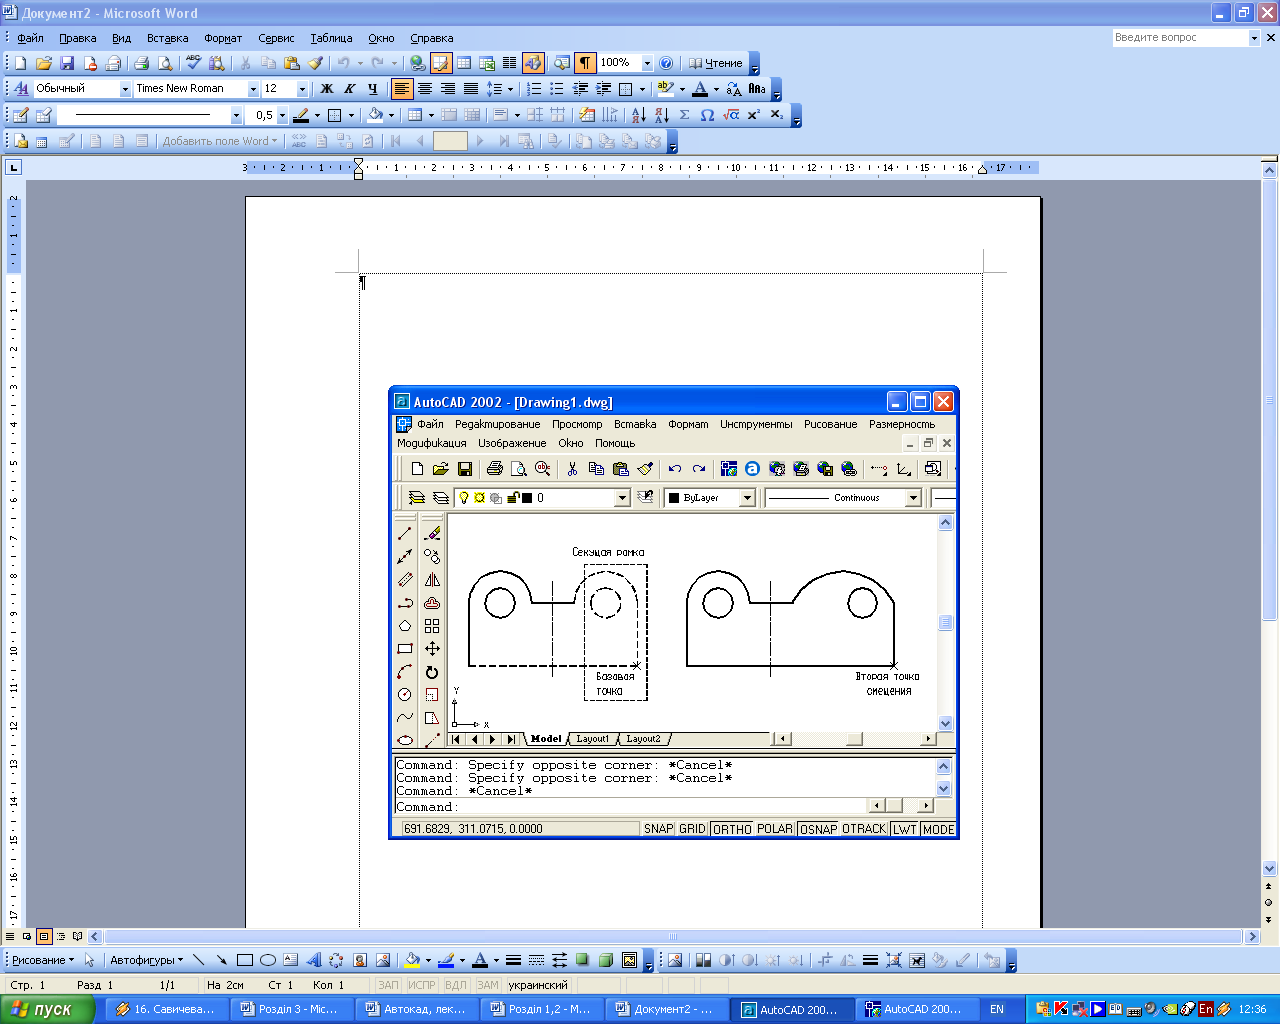The width and height of the screenshot is (1280, 1024).
Task: Toggle ИСПР track changes in status bar
Action: (x=422, y=985)
